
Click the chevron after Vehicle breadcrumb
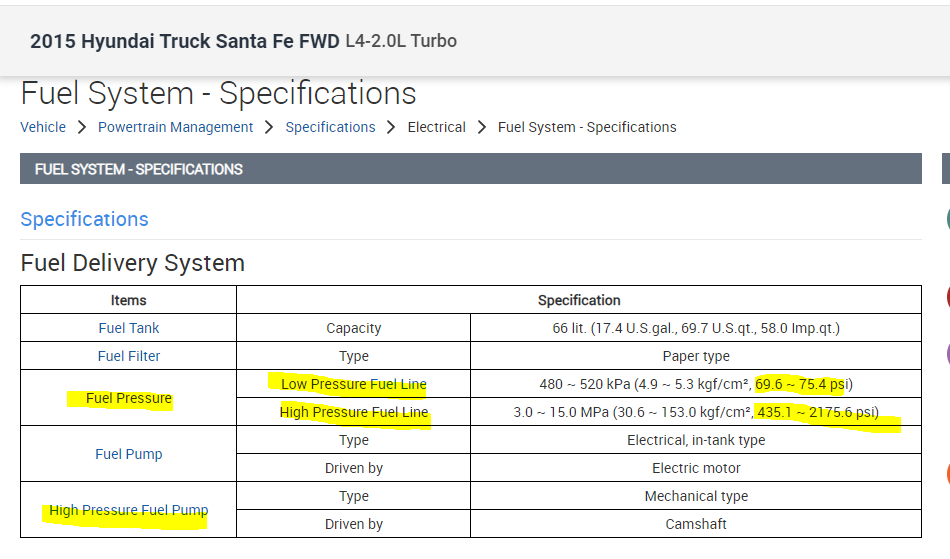82,127
